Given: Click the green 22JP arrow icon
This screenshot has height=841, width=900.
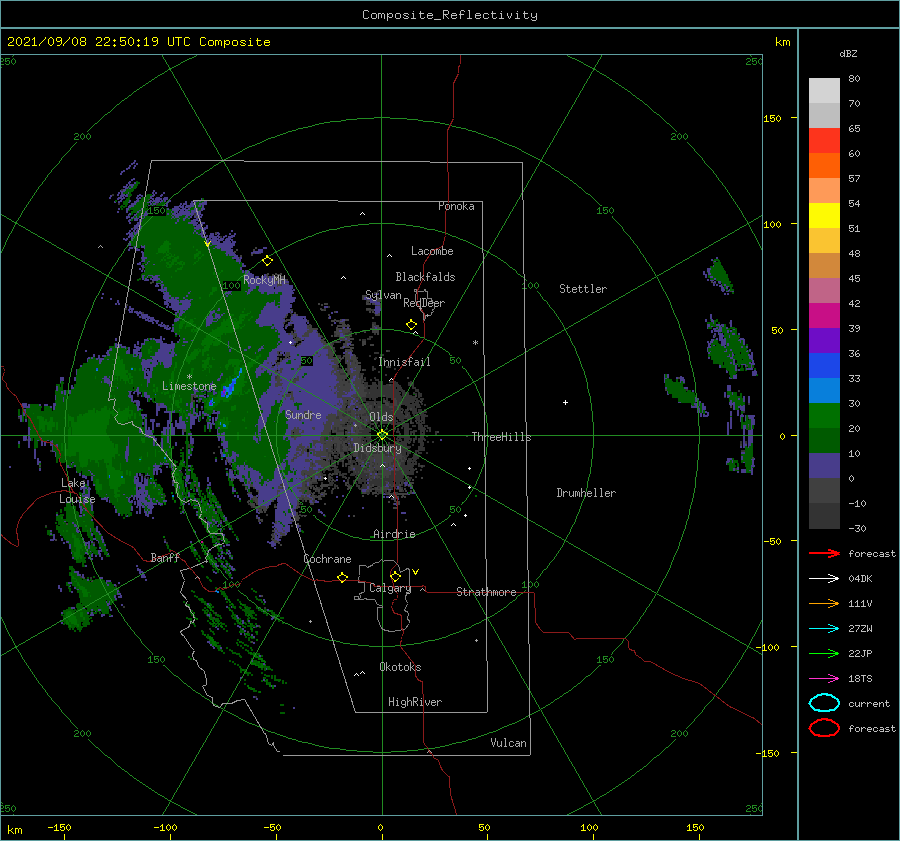Looking at the screenshot, I should 824,653.
